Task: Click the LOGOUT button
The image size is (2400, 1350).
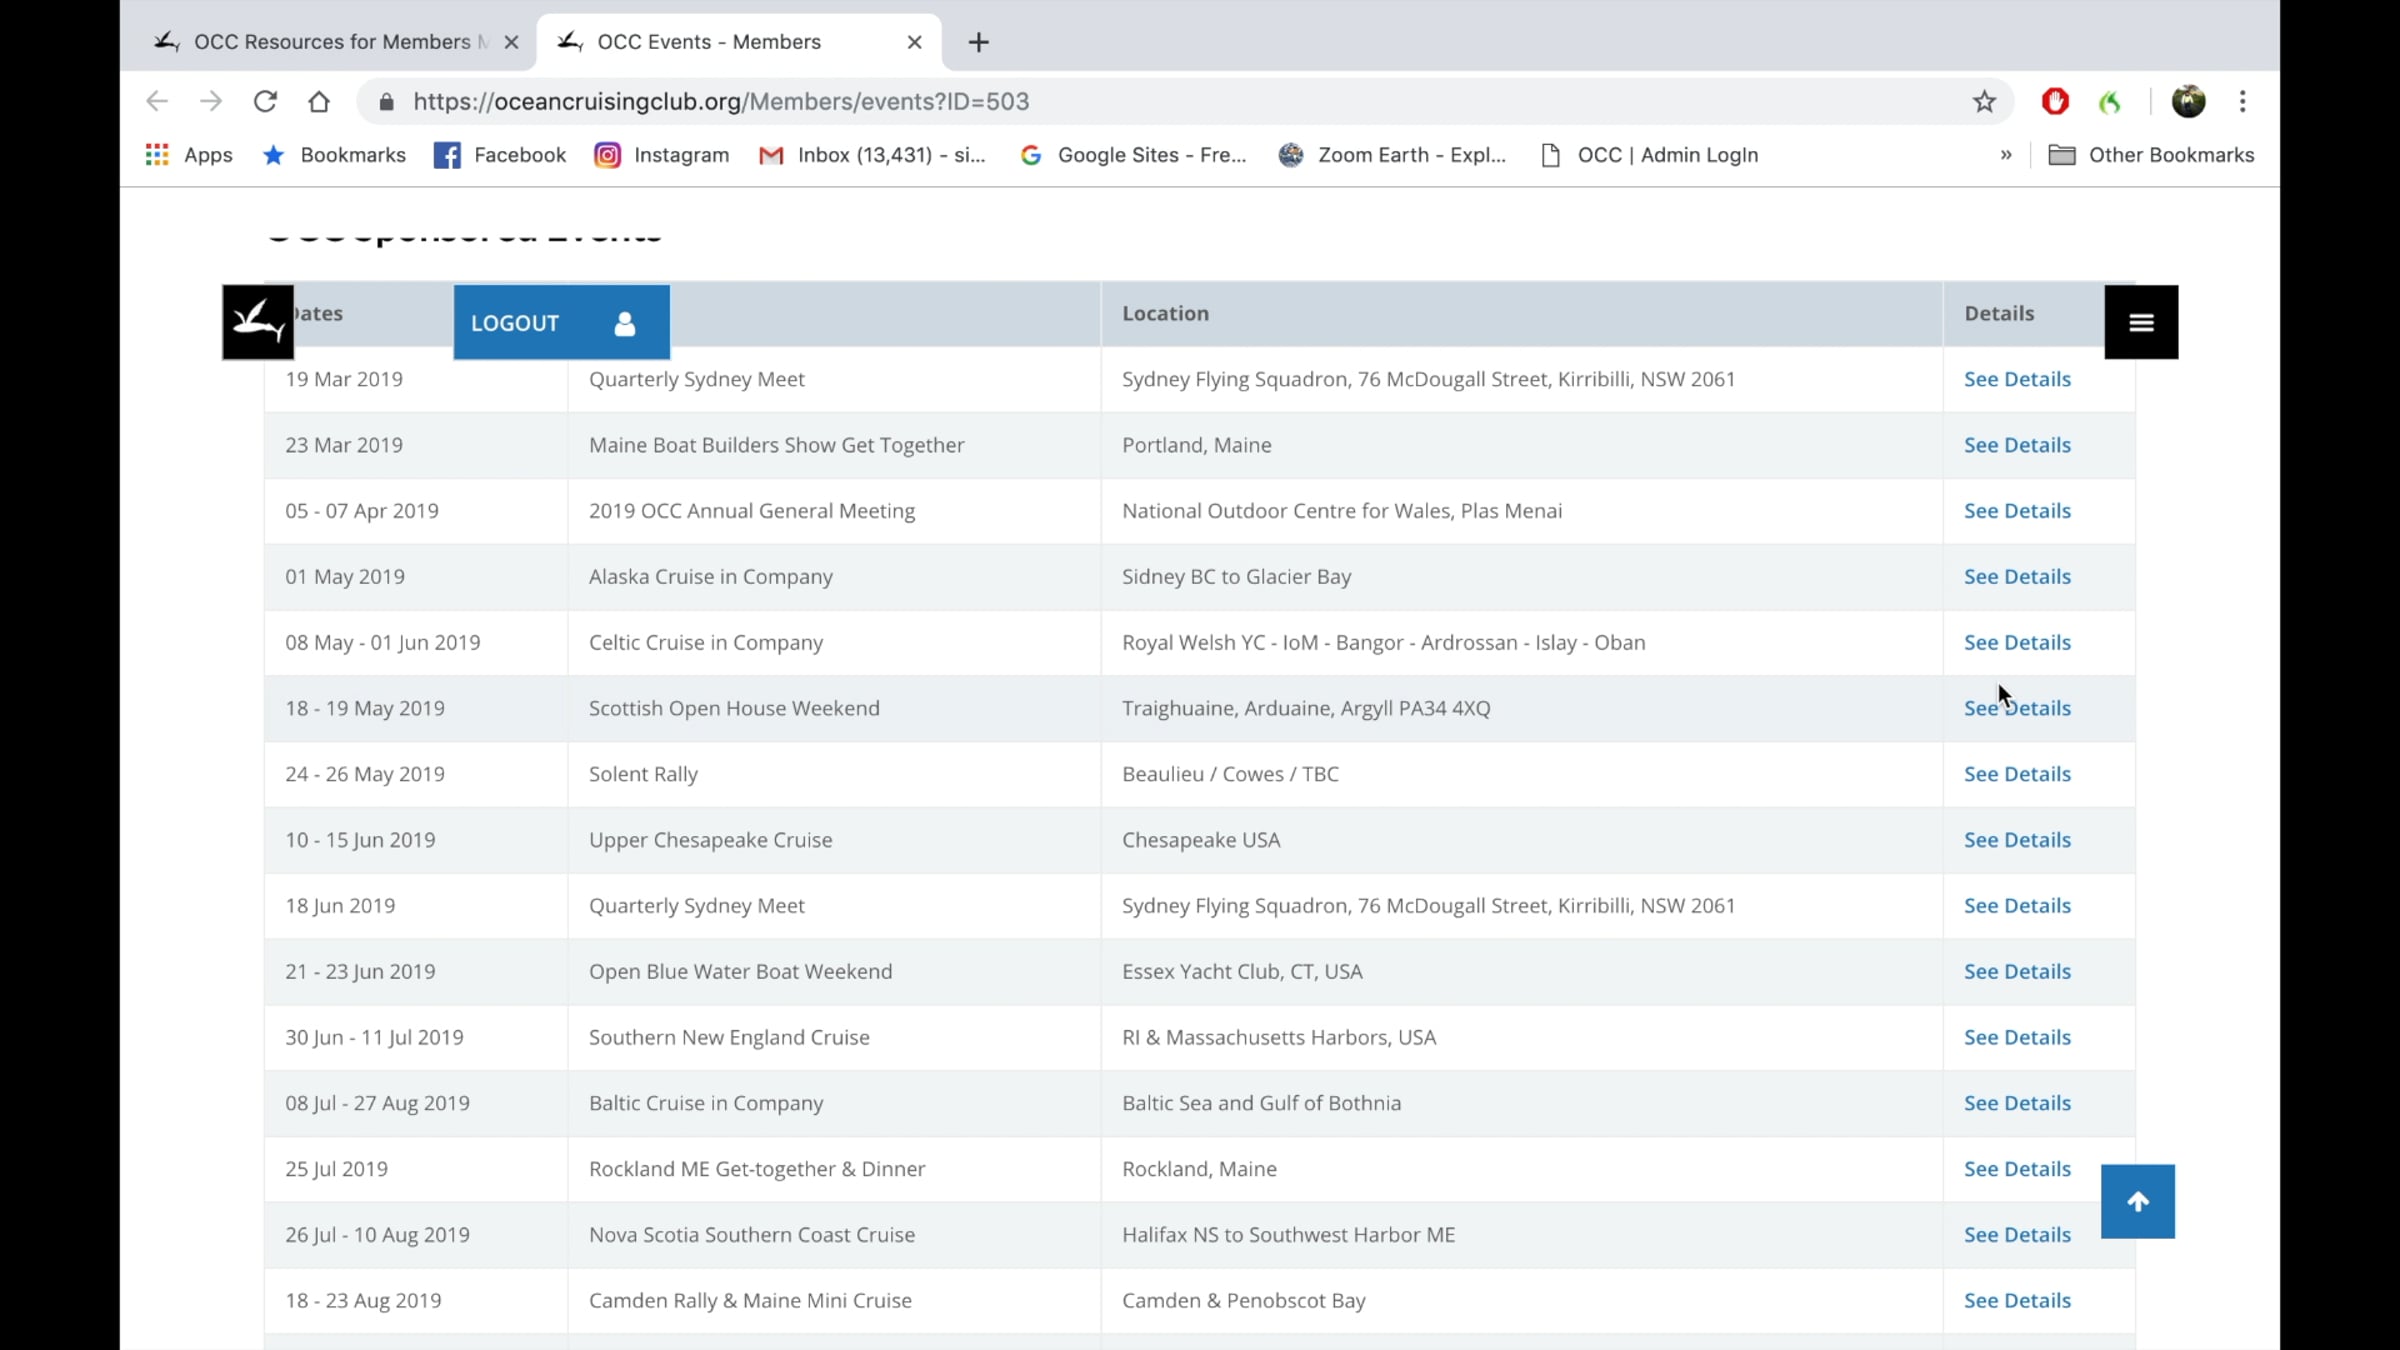Action: coord(562,322)
